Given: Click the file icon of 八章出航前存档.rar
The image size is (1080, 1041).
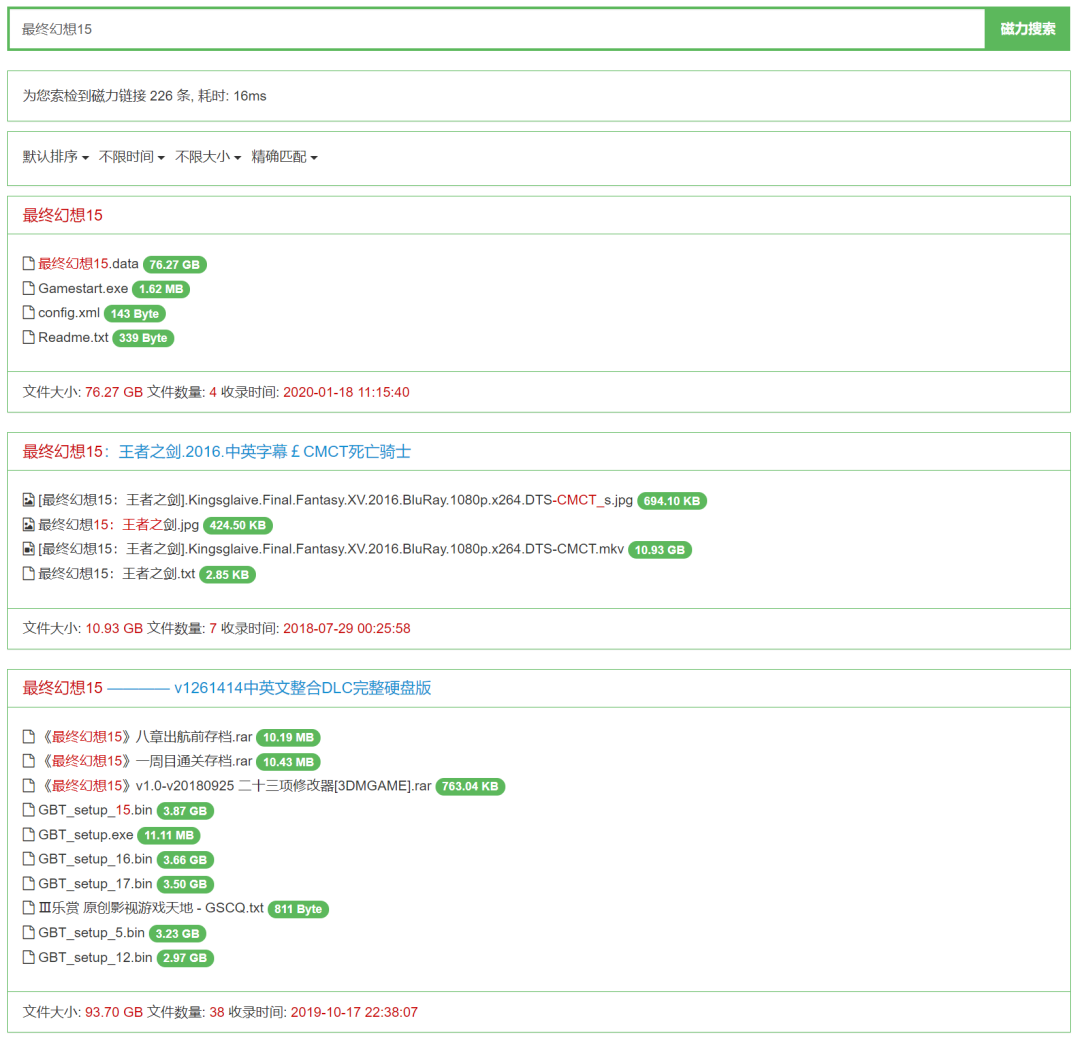Looking at the screenshot, I should click(28, 736).
